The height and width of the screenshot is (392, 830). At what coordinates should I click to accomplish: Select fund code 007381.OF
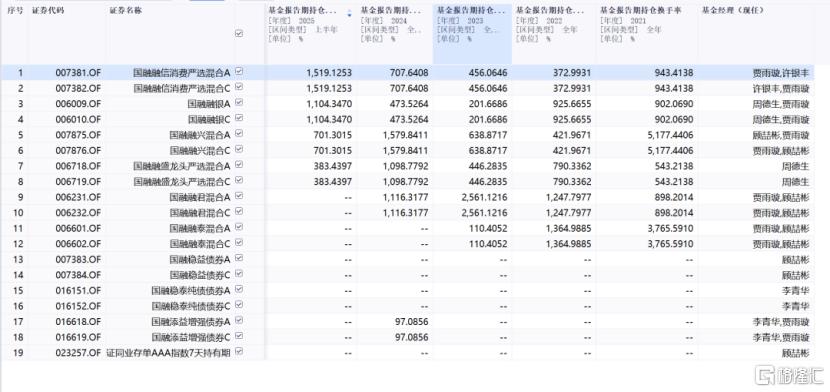tap(78, 72)
